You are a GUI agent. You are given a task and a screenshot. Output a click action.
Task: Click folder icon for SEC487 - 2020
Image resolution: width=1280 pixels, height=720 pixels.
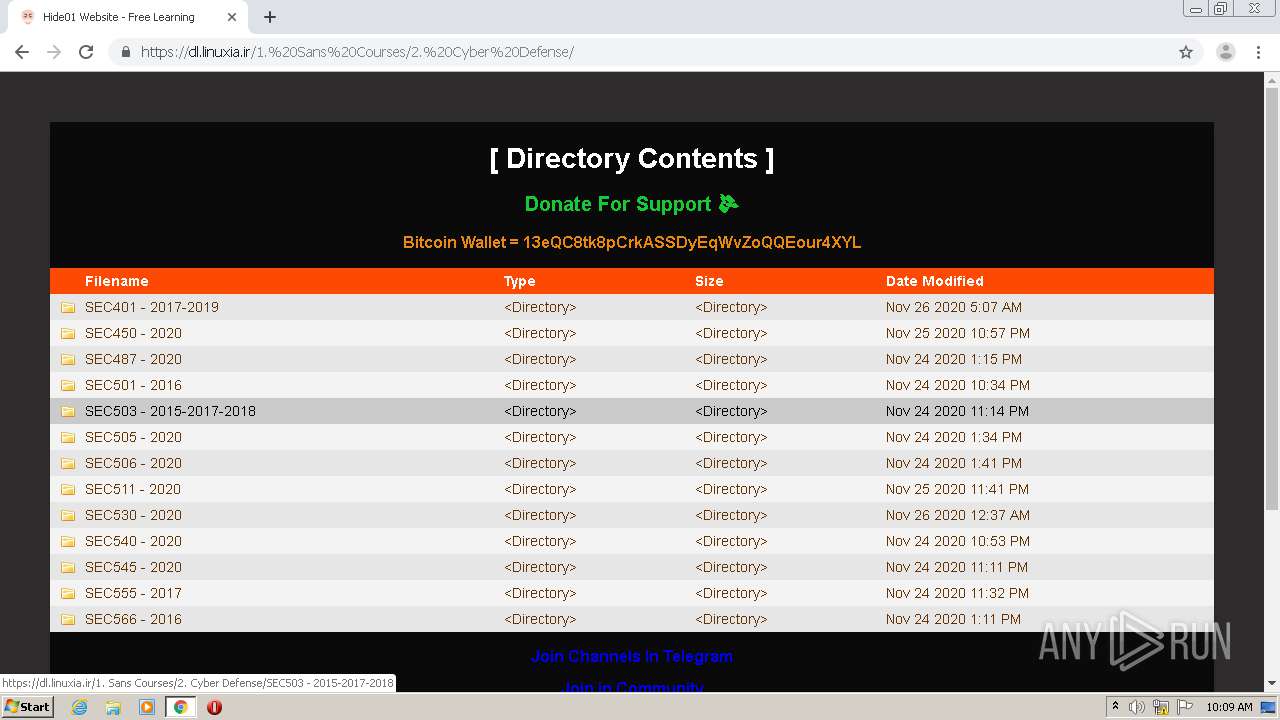[x=68, y=359]
